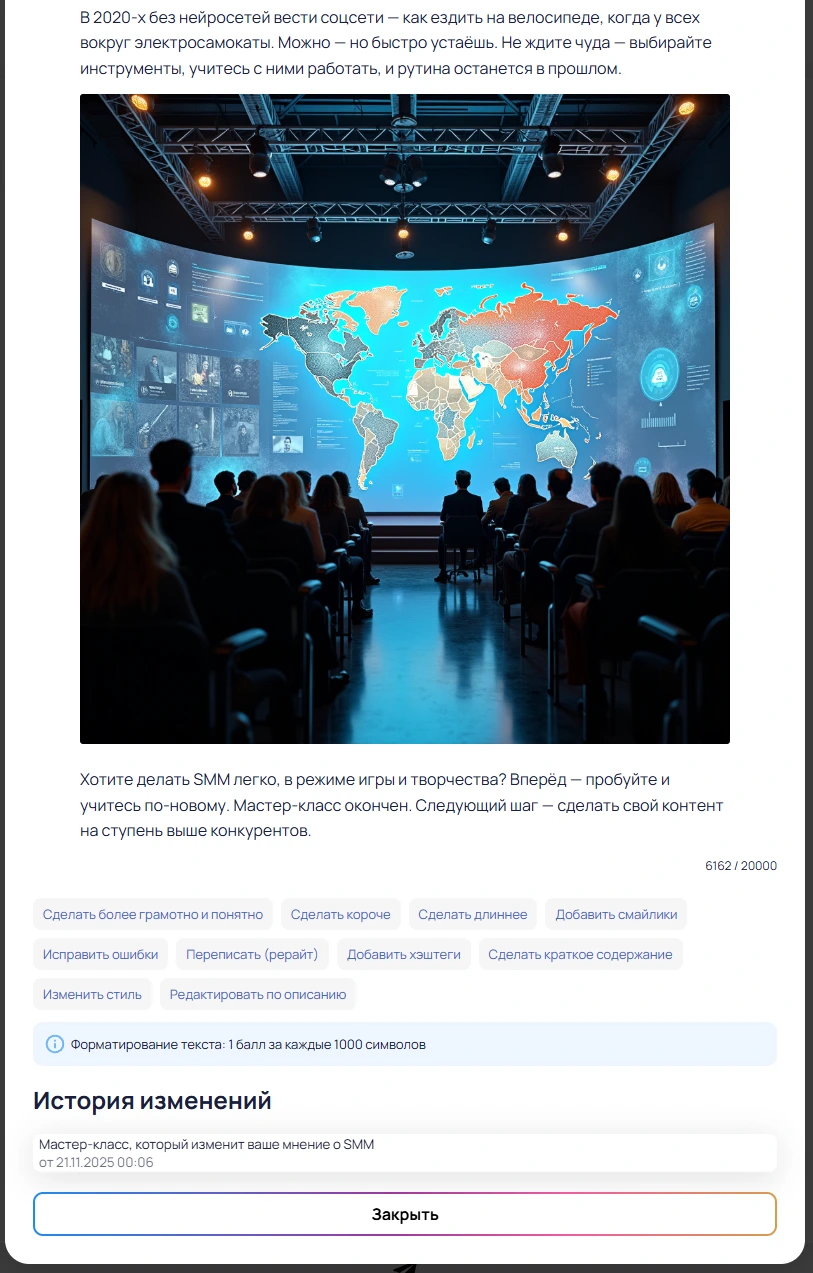Click 'Исправить ошибки' to fix errors

click(100, 954)
